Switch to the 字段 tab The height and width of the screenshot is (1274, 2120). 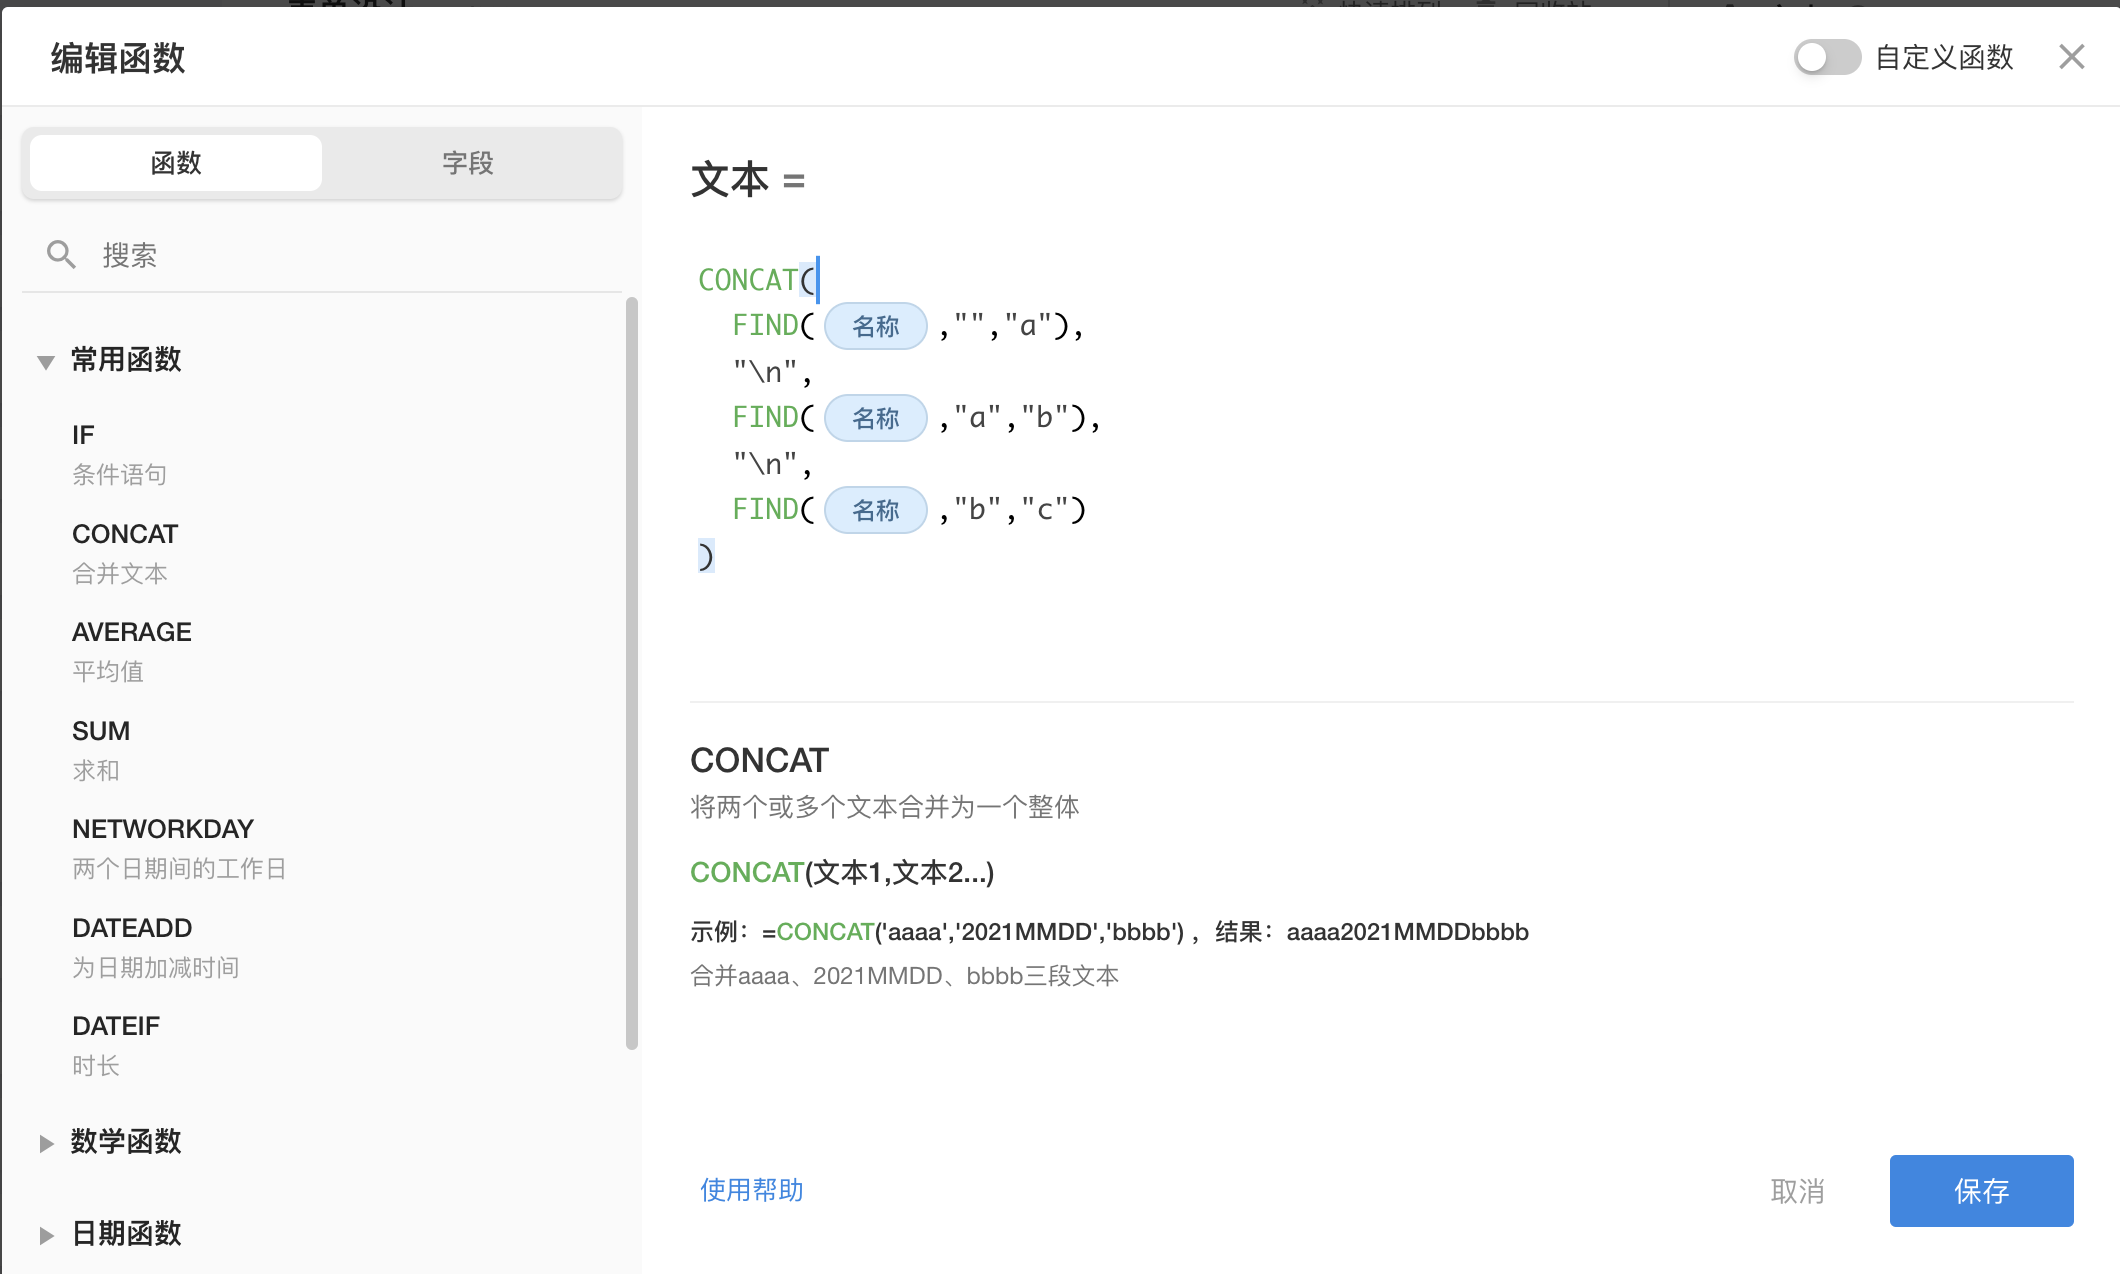point(468,162)
